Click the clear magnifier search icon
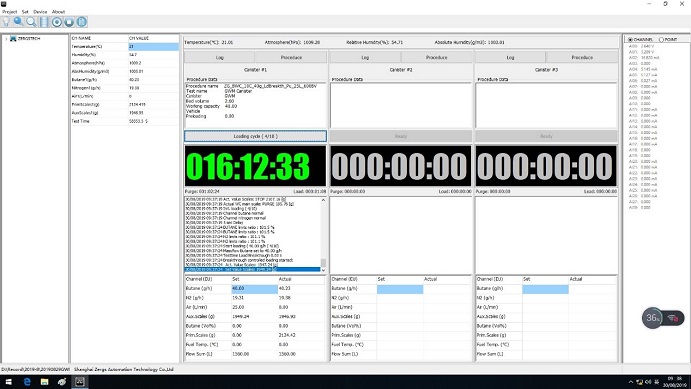Image resolution: width=691 pixels, height=389 pixels. (x=31, y=22)
